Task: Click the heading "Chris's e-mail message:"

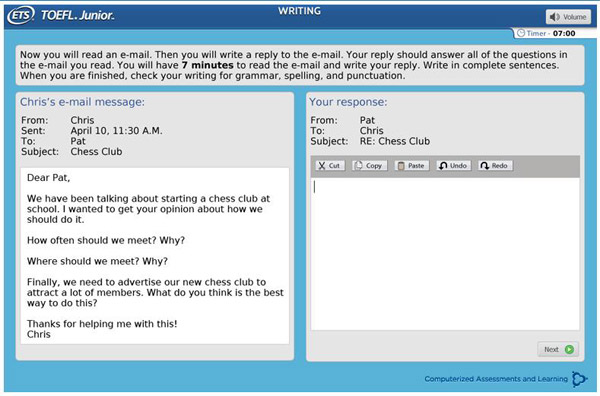Action: 82,102
